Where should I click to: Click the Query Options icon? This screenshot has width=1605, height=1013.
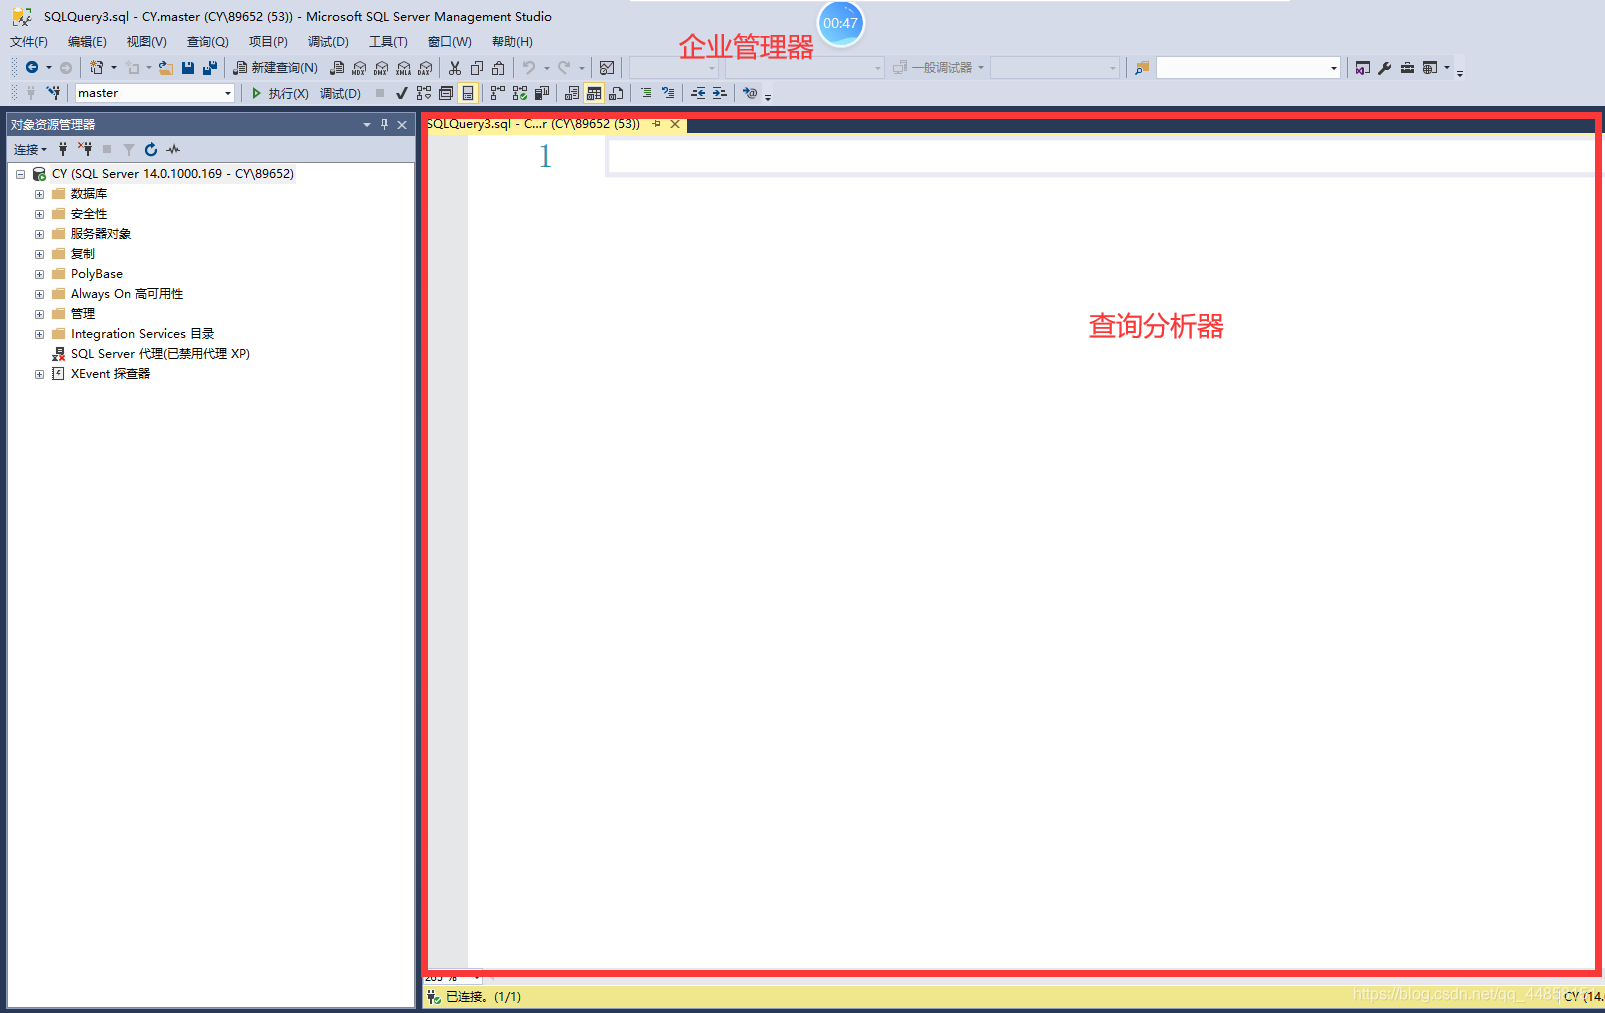[446, 93]
